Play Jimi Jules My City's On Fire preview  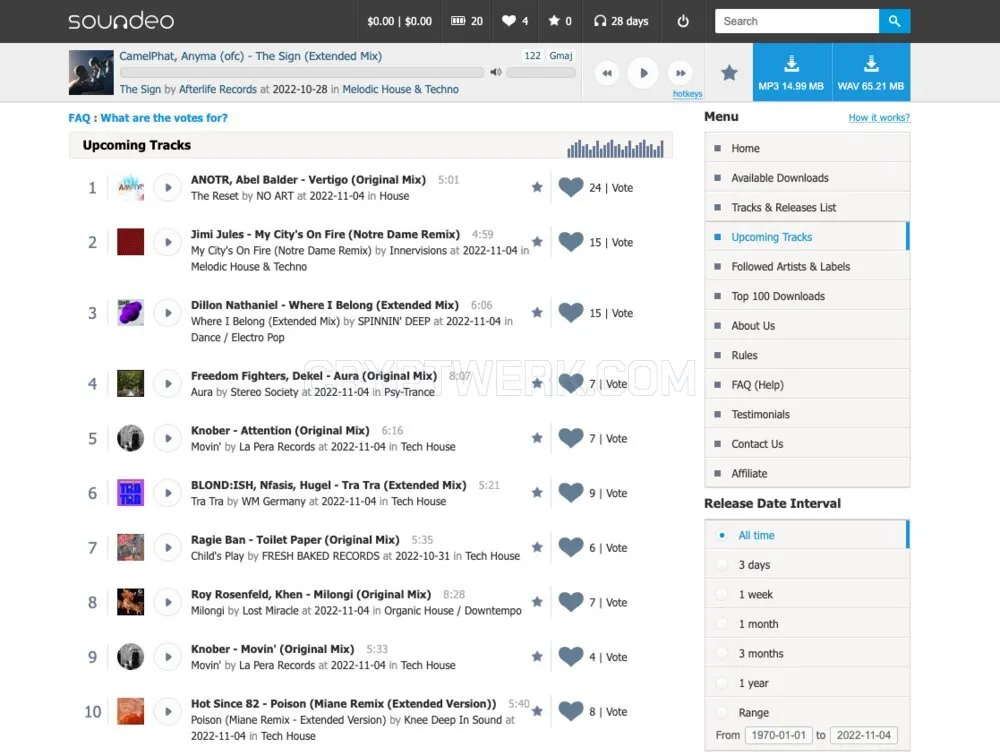tap(168, 242)
